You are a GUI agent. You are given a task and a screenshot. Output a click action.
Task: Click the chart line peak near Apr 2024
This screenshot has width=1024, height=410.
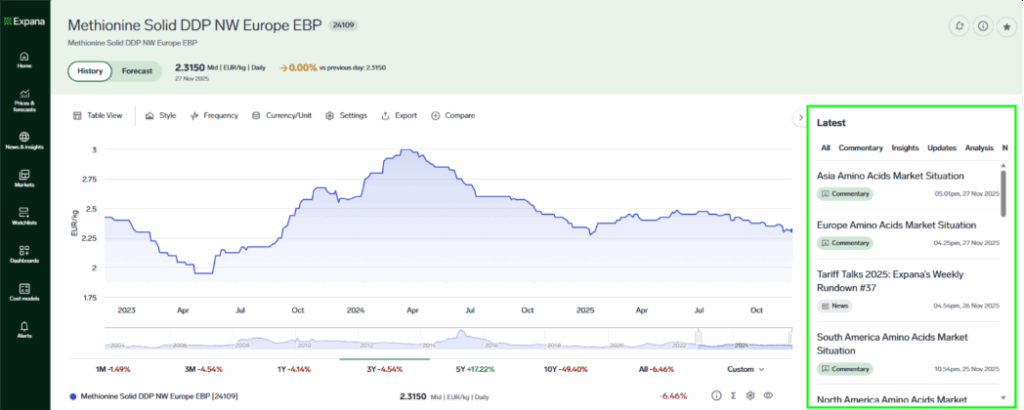(407, 150)
